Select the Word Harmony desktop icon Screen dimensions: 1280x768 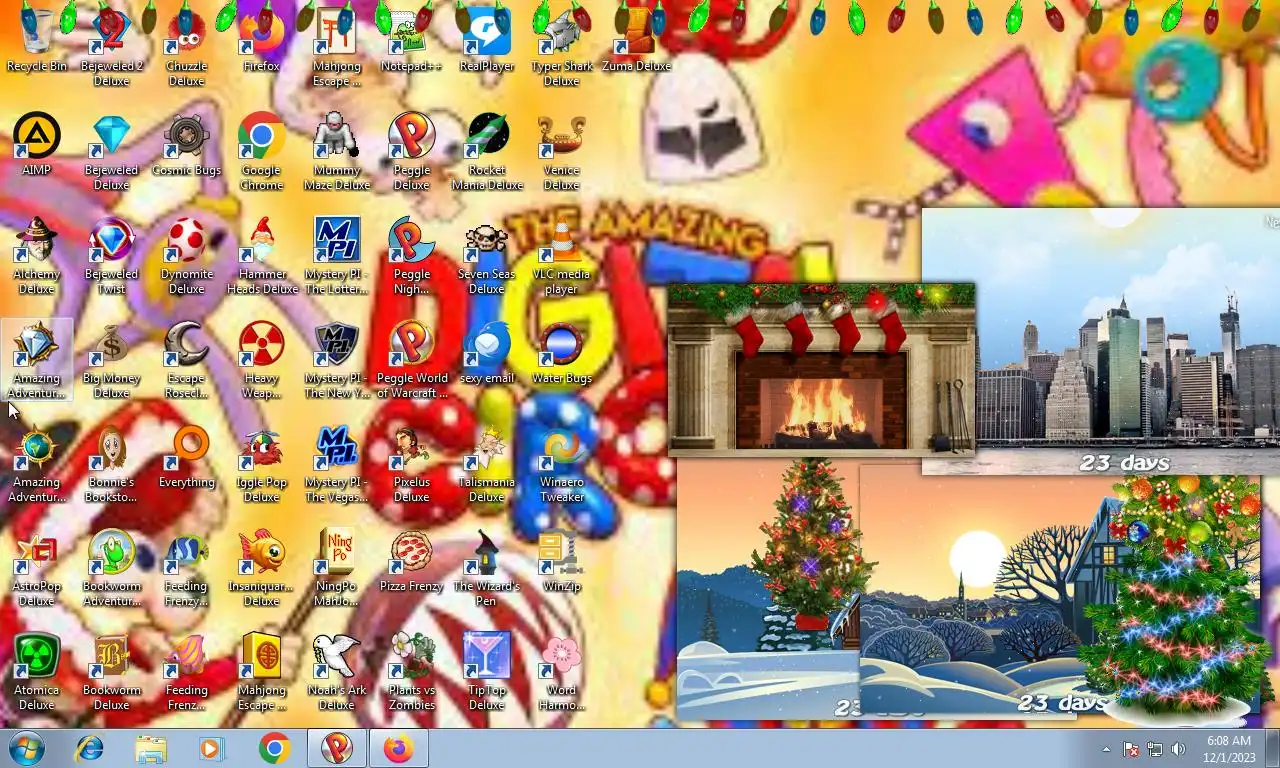coord(562,672)
